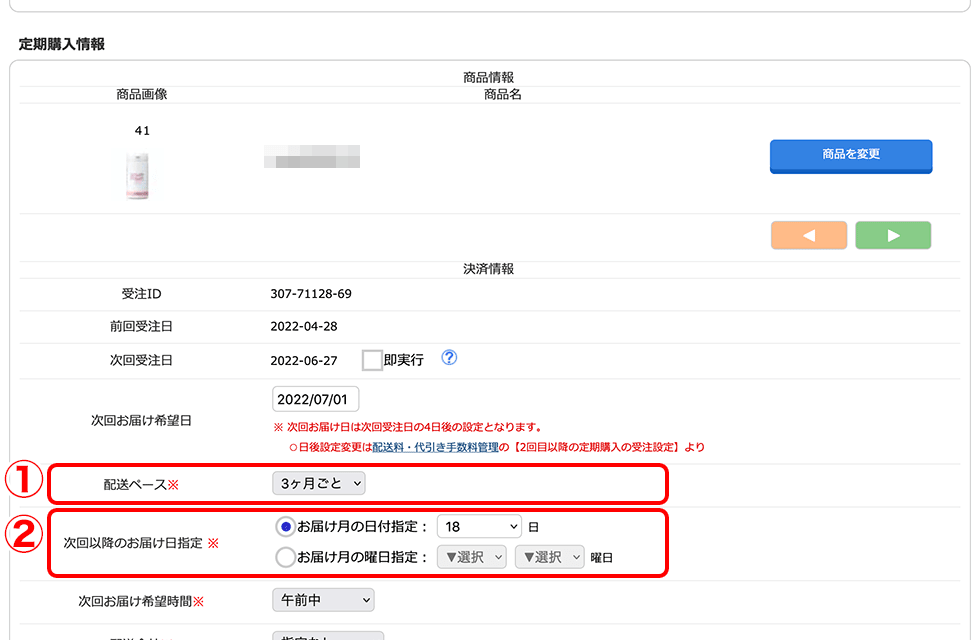This screenshot has width=980, height=640.
Task: Click the 次回お届け希望日 date field
Action: pyautogui.click(x=315, y=399)
